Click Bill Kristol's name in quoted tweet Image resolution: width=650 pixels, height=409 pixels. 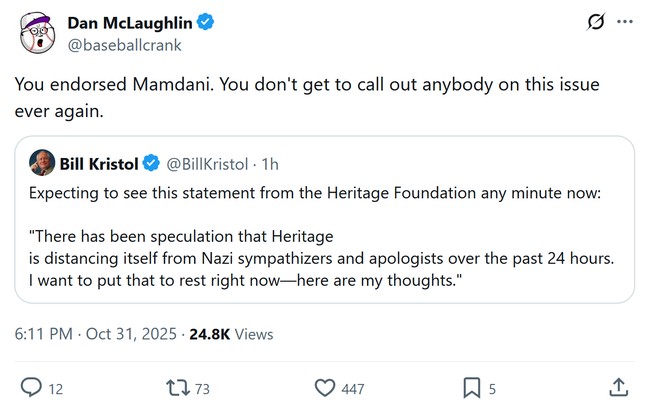(99, 163)
